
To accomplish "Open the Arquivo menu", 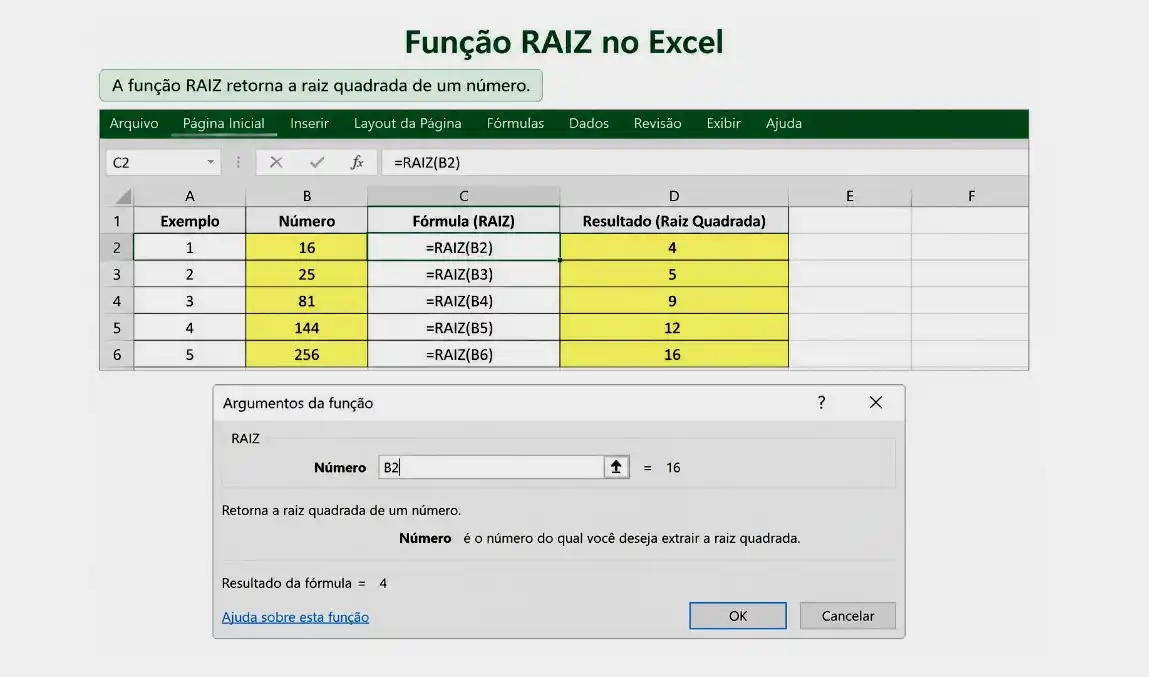I will pos(133,123).
